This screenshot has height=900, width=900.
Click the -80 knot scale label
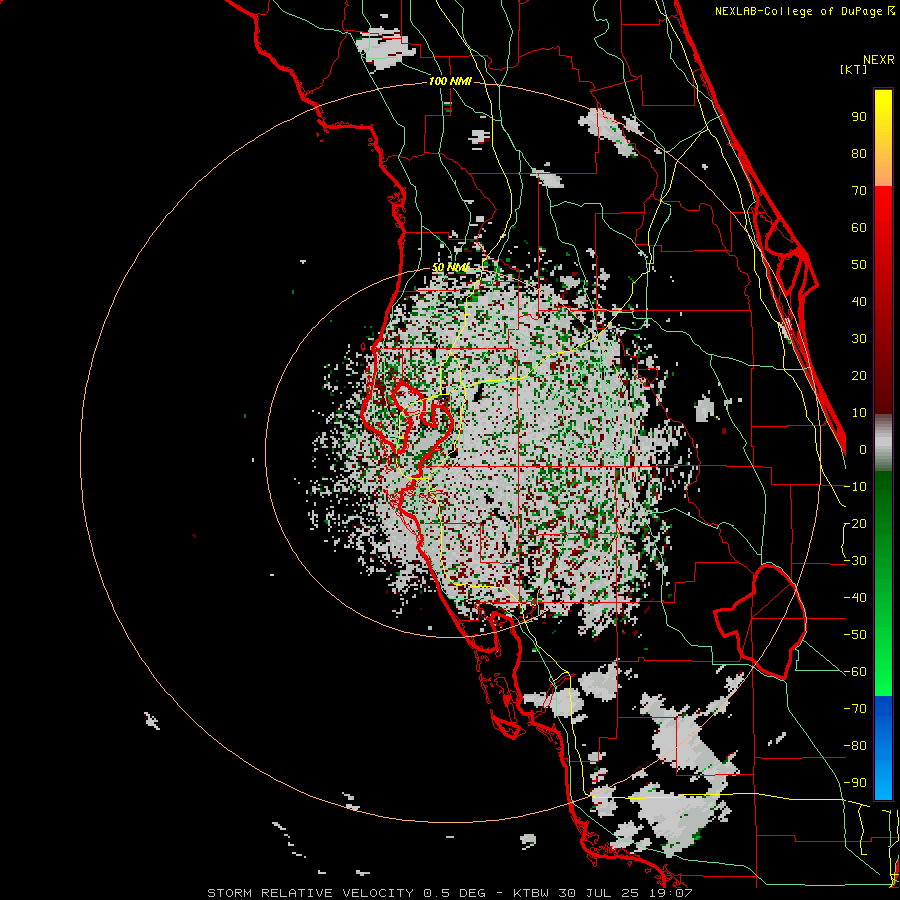coord(855,746)
